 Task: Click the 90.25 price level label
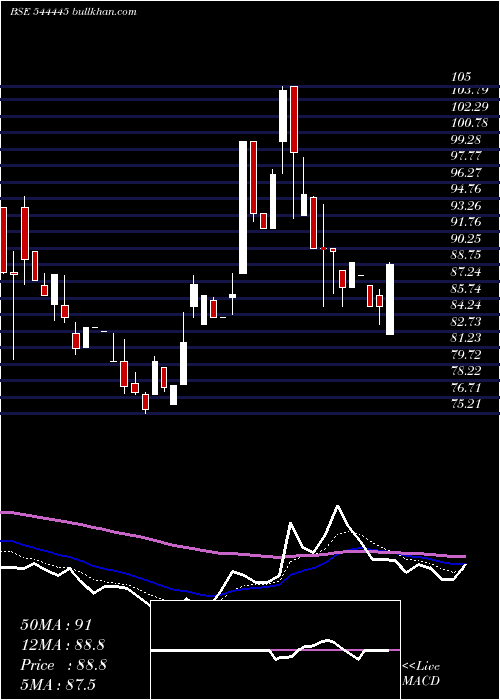point(466,238)
